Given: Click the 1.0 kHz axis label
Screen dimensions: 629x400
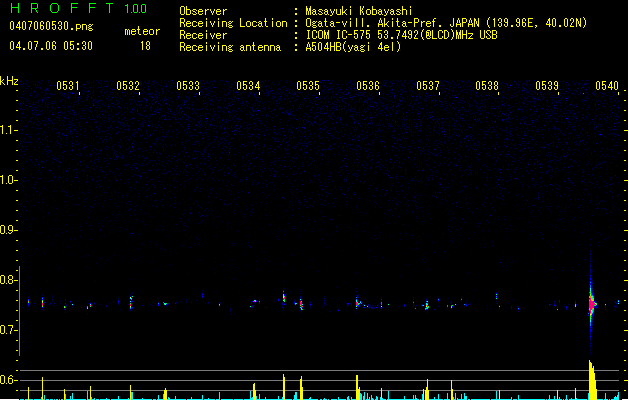Looking at the screenshot, I should [8, 180].
